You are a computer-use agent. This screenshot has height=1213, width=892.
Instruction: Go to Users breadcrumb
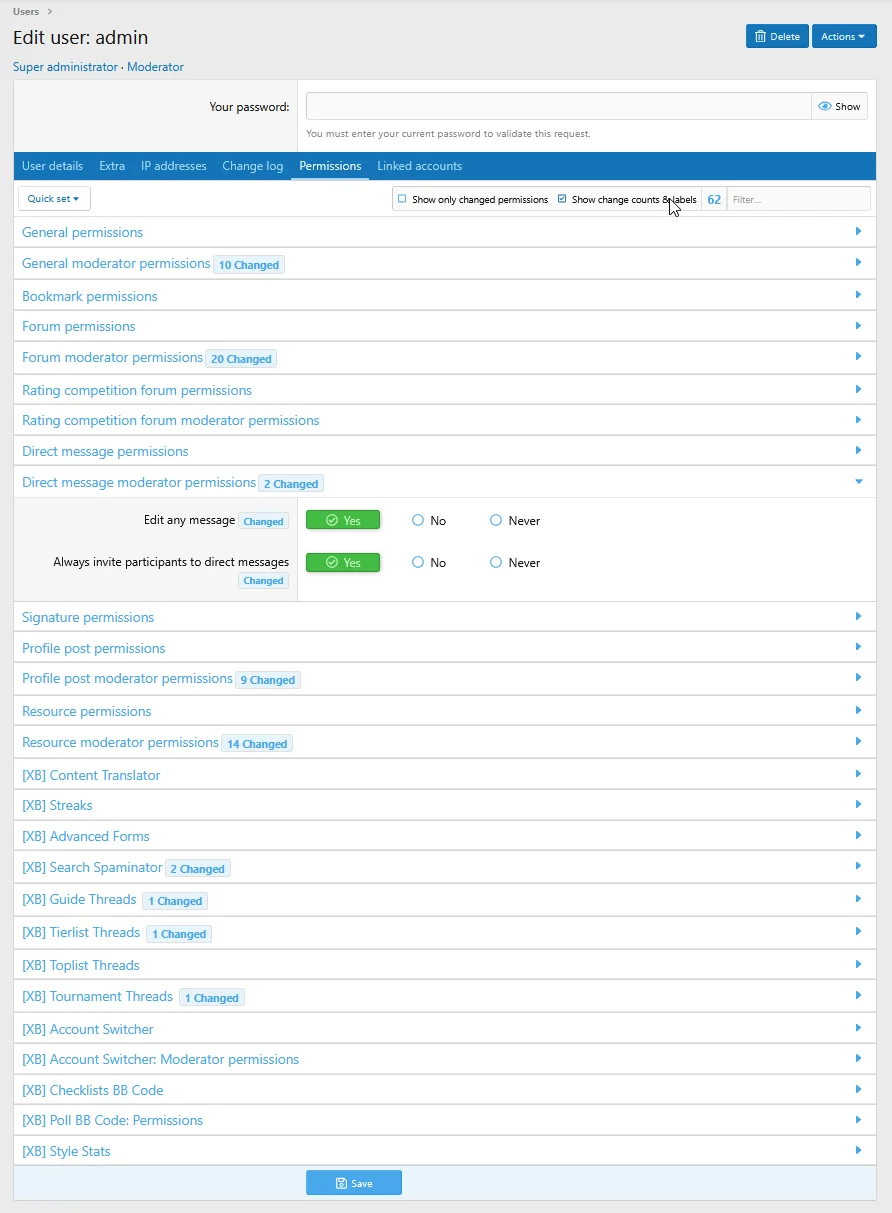click(26, 11)
